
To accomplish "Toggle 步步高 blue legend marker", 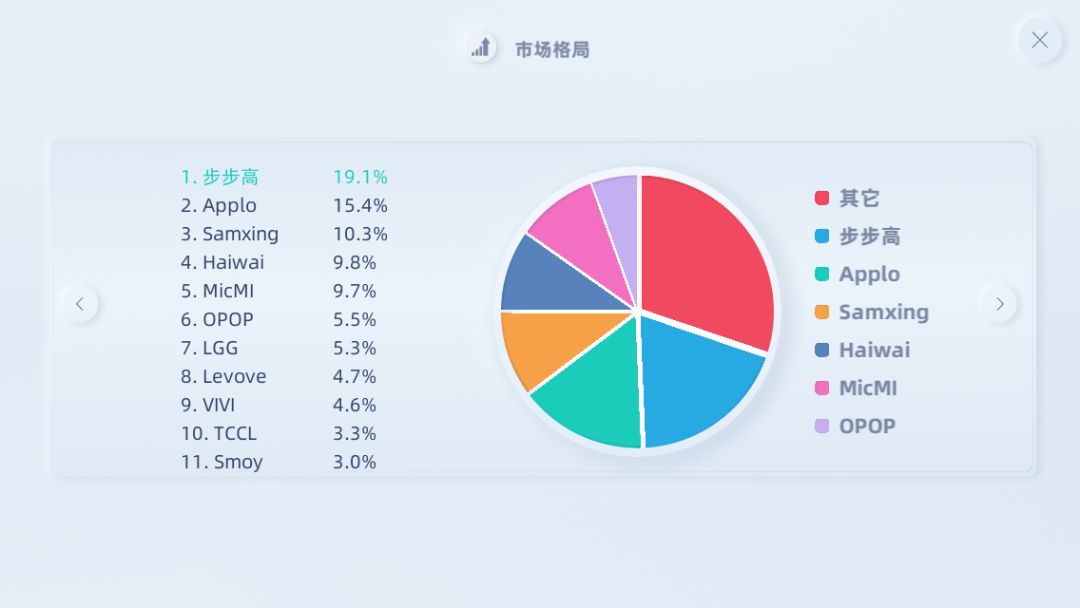I will click(822, 236).
